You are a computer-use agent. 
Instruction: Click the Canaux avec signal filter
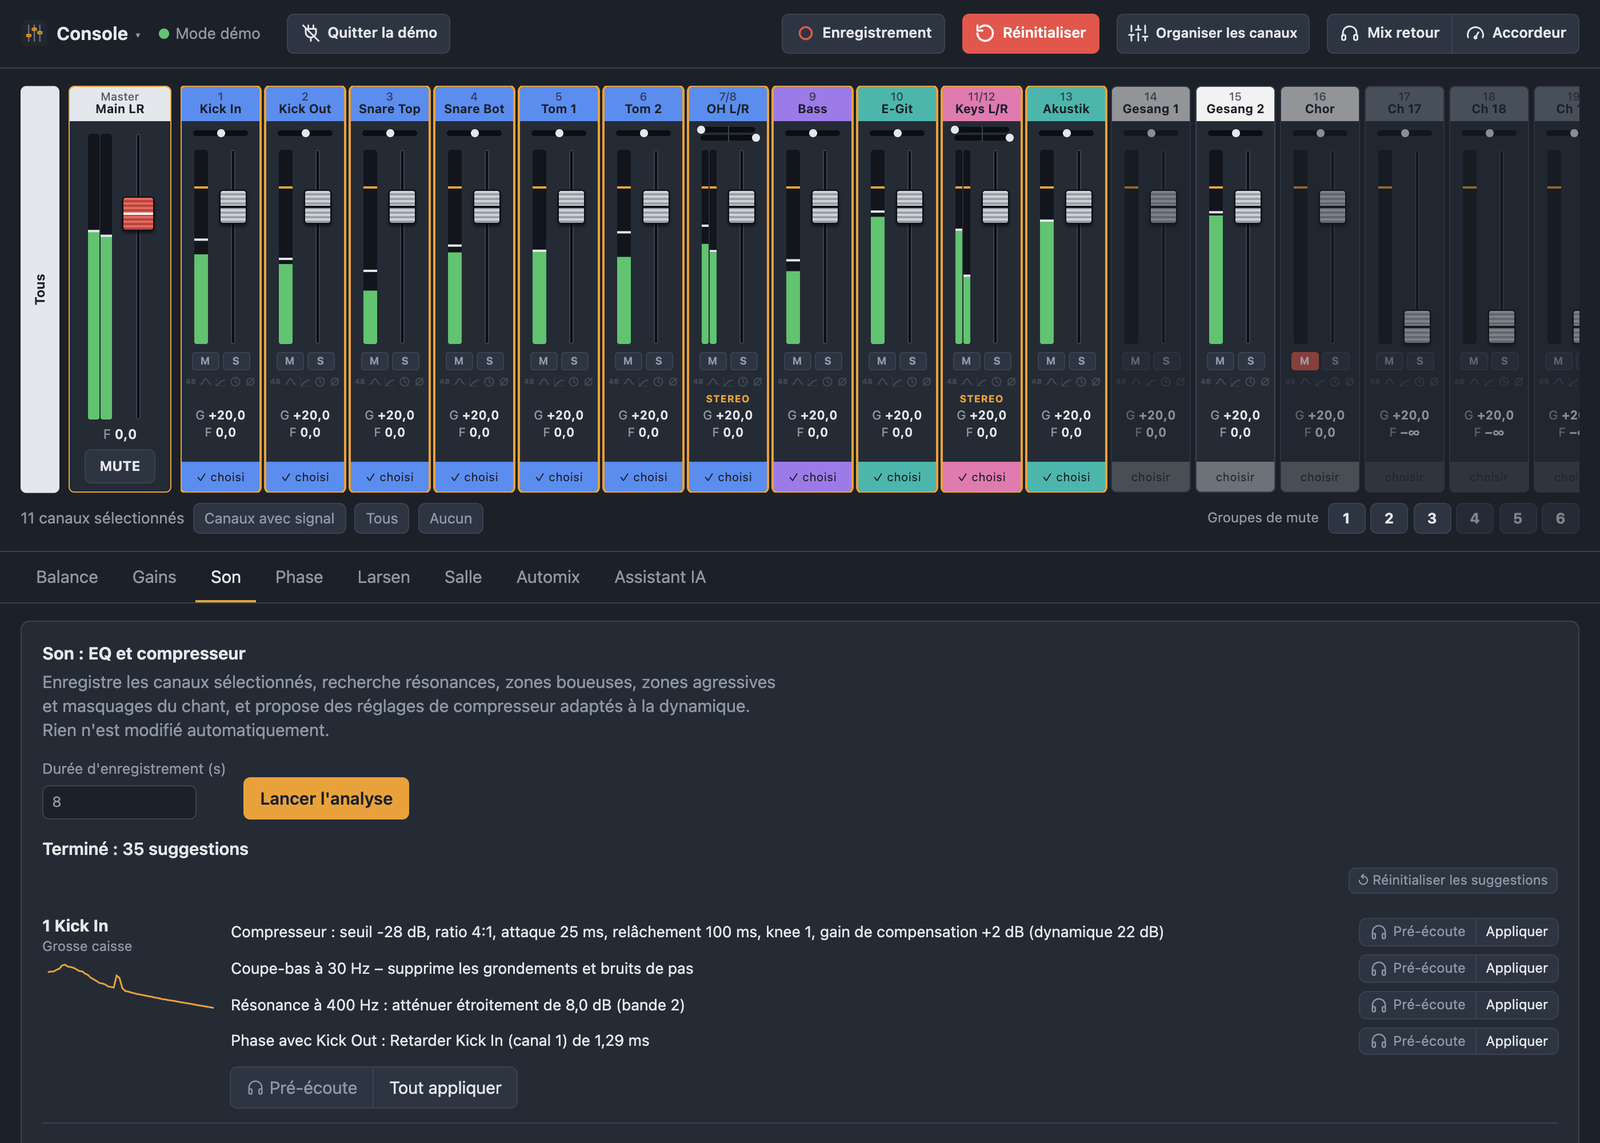click(x=270, y=518)
